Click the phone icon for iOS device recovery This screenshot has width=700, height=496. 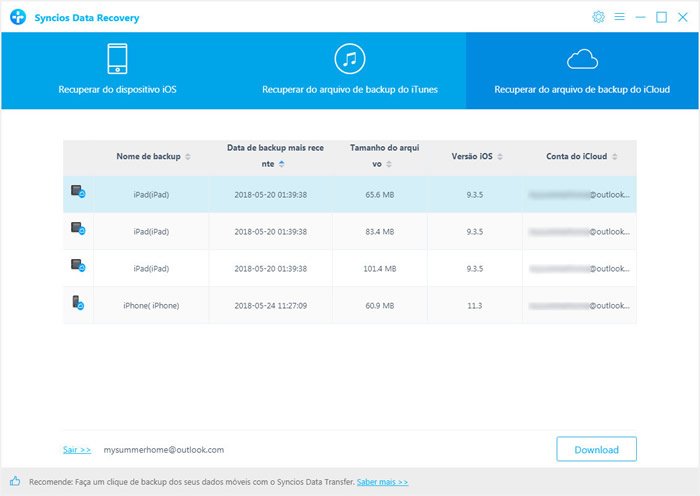[x=117, y=58]
